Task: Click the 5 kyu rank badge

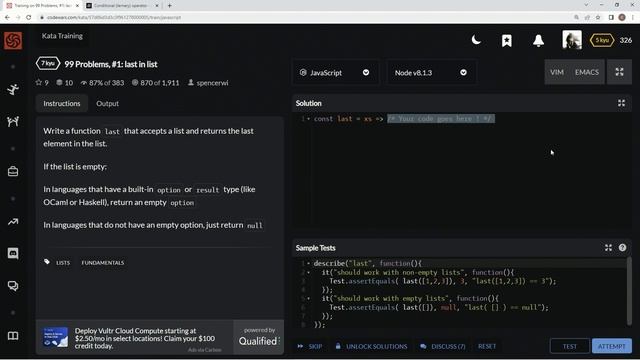Action: 602,40
